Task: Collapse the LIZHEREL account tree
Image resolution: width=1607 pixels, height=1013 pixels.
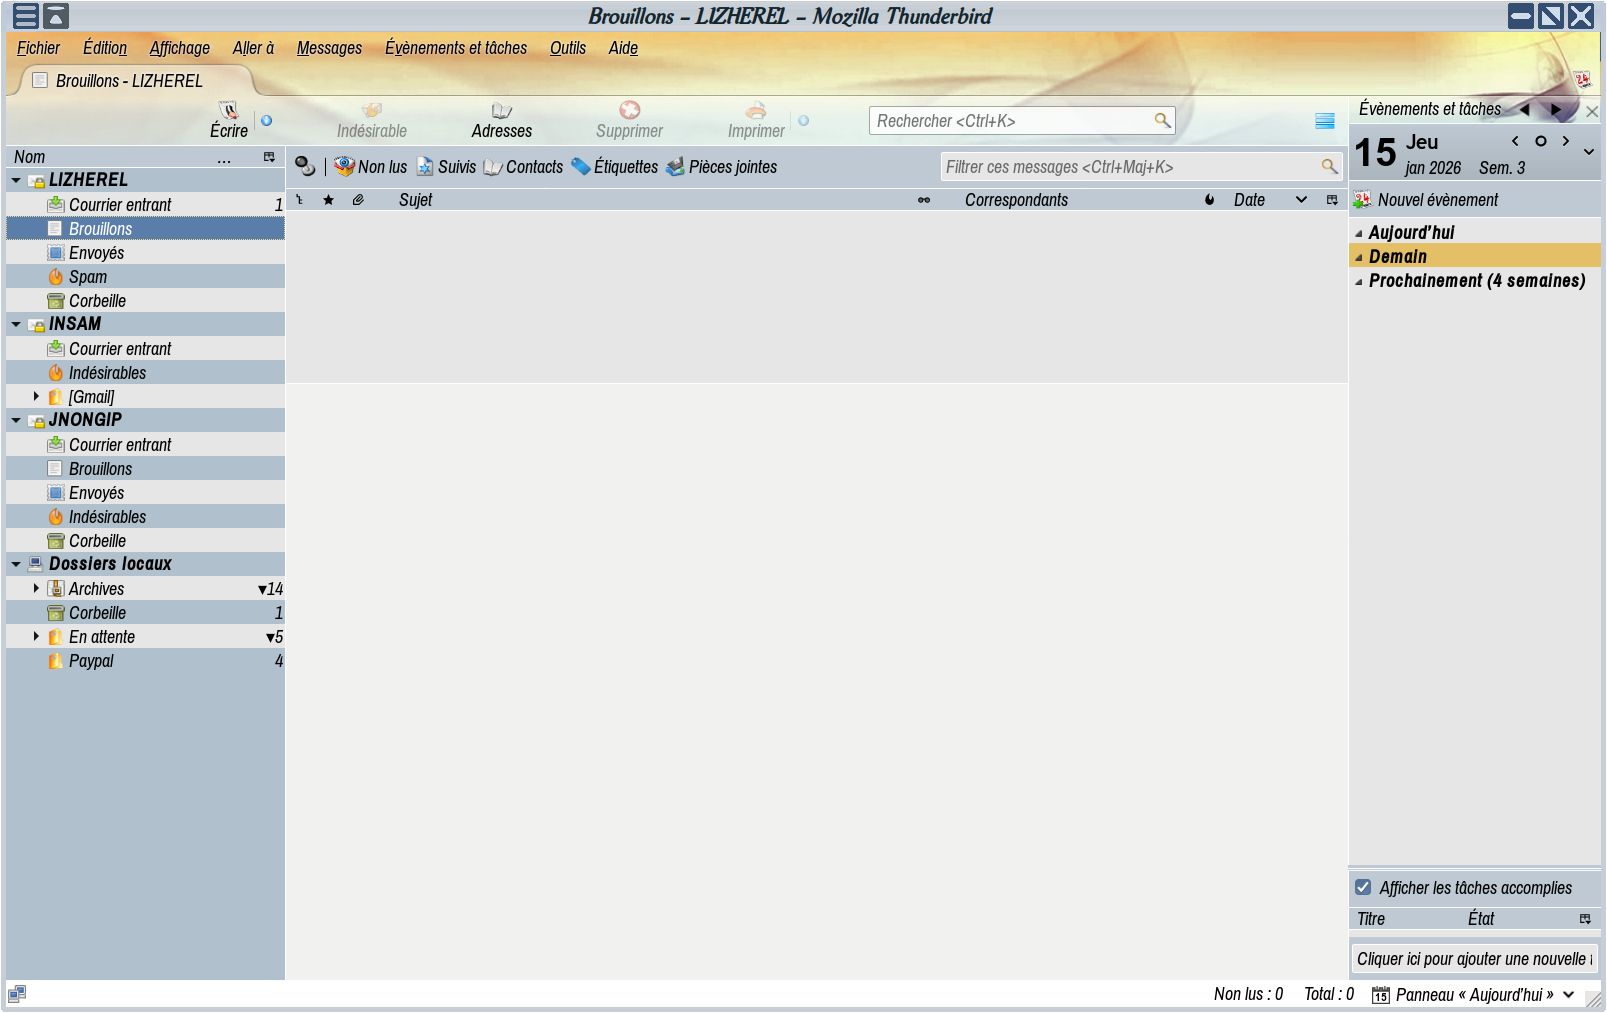Action: (16, 181)
